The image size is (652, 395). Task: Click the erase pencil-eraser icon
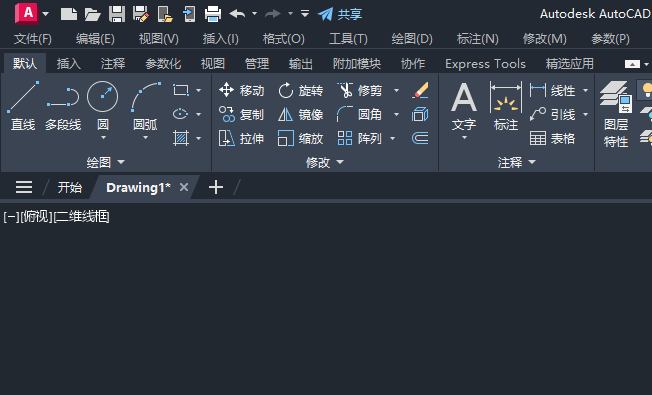420,90
